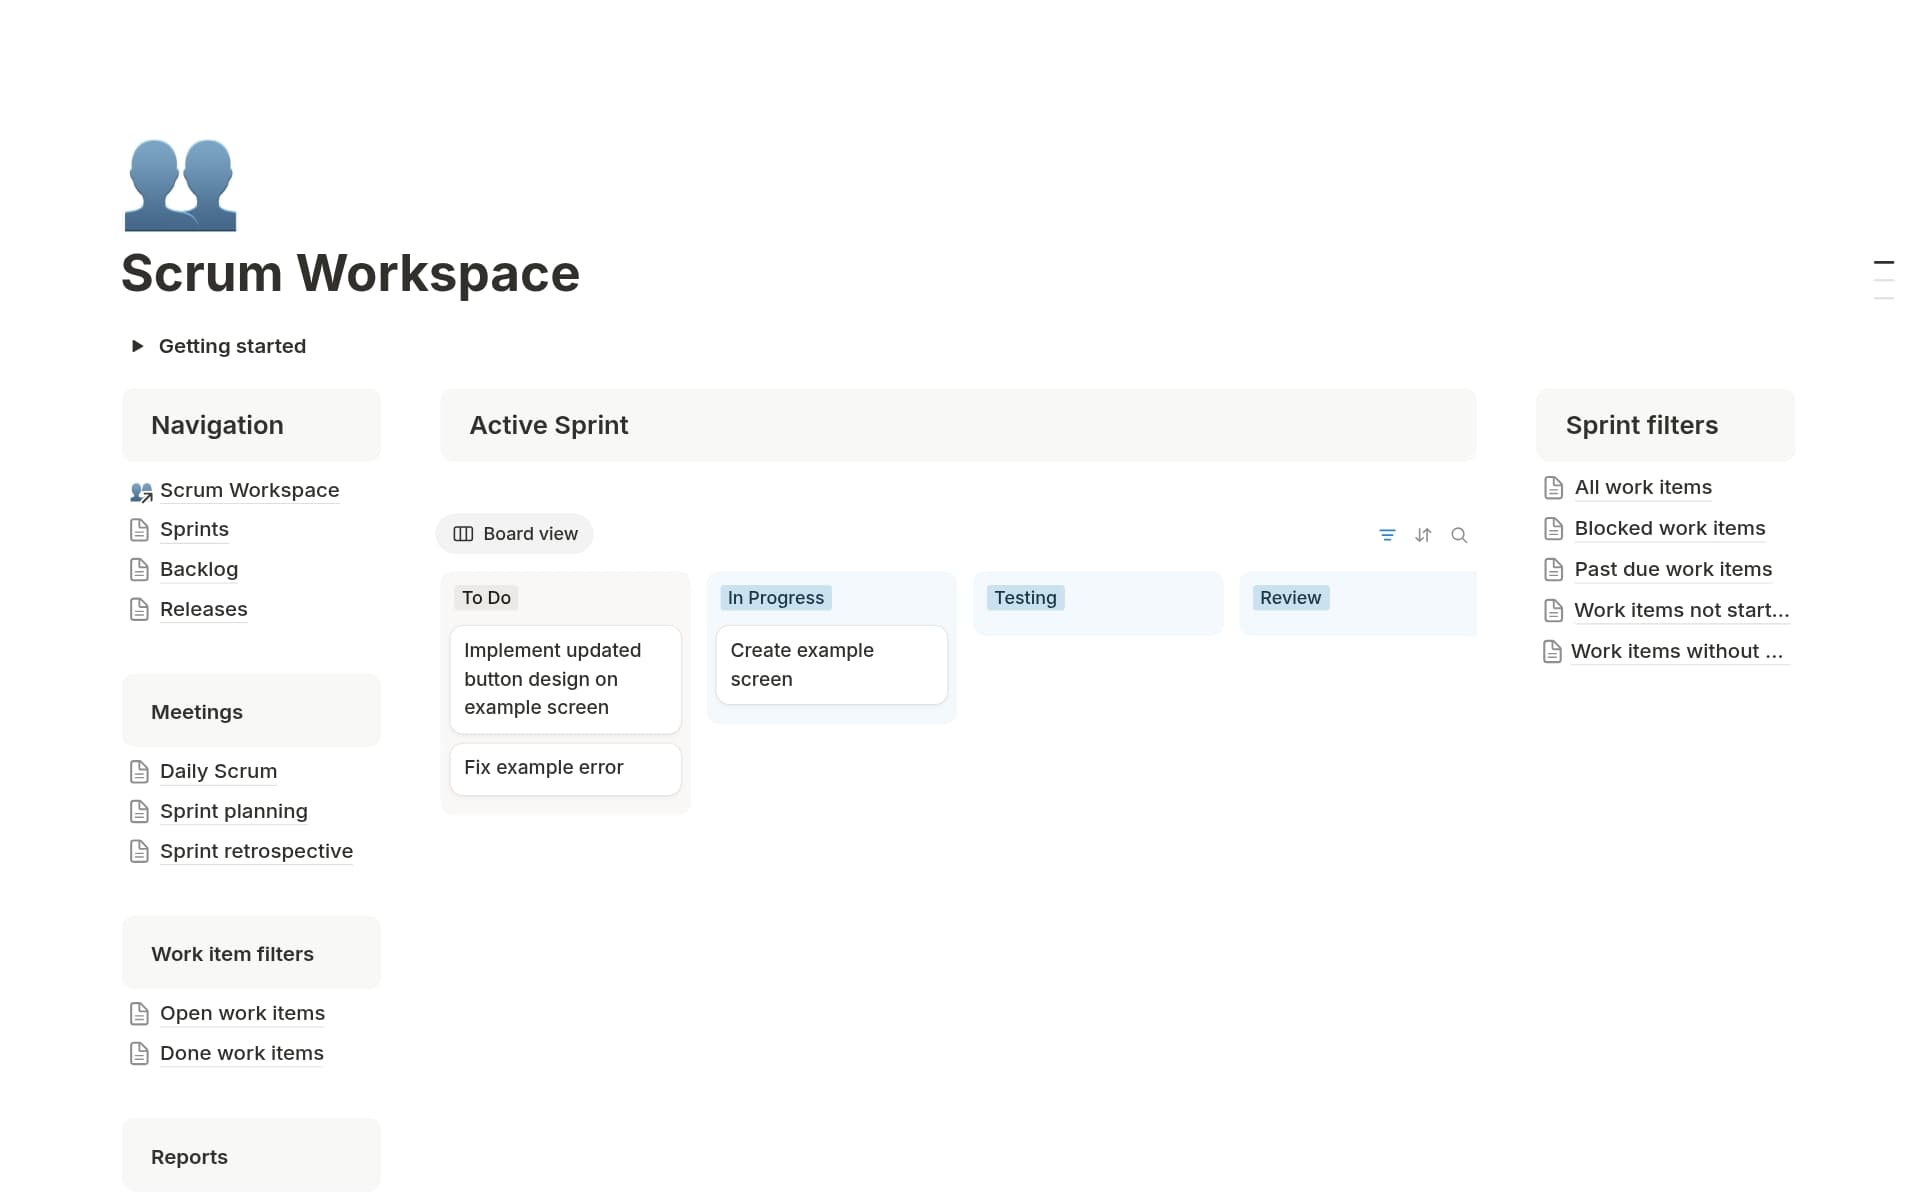The height and width of the screenshot is (1199, 1920).
Task: Open the card Create example screen
Action: point(831,664)
